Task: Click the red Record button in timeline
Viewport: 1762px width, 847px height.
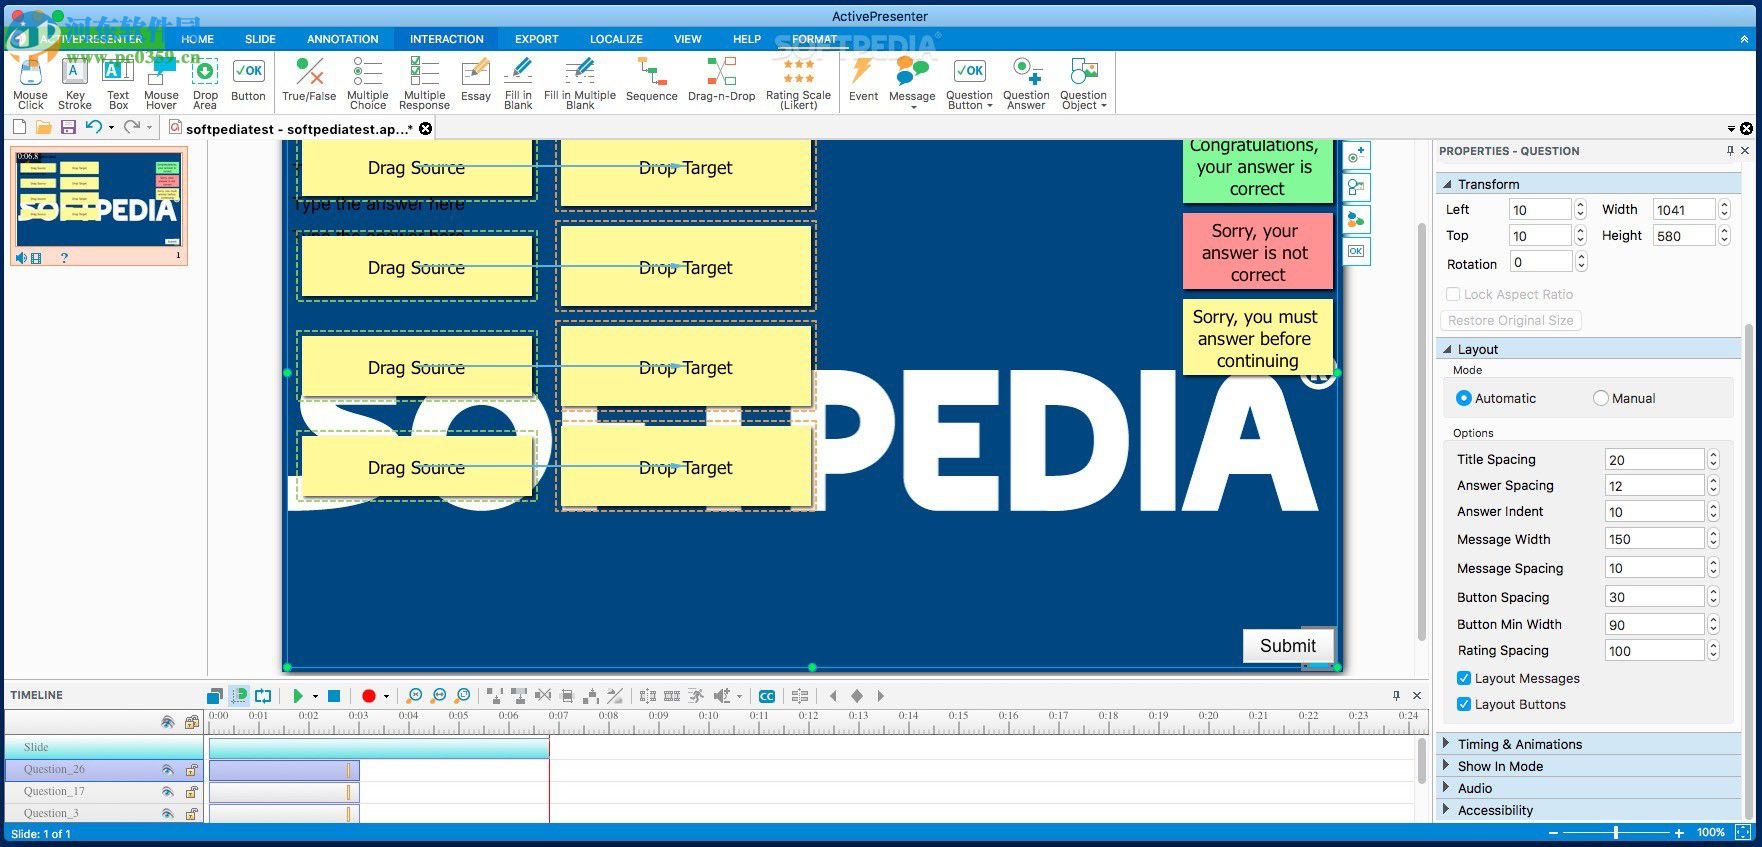Action: (368, 696)
